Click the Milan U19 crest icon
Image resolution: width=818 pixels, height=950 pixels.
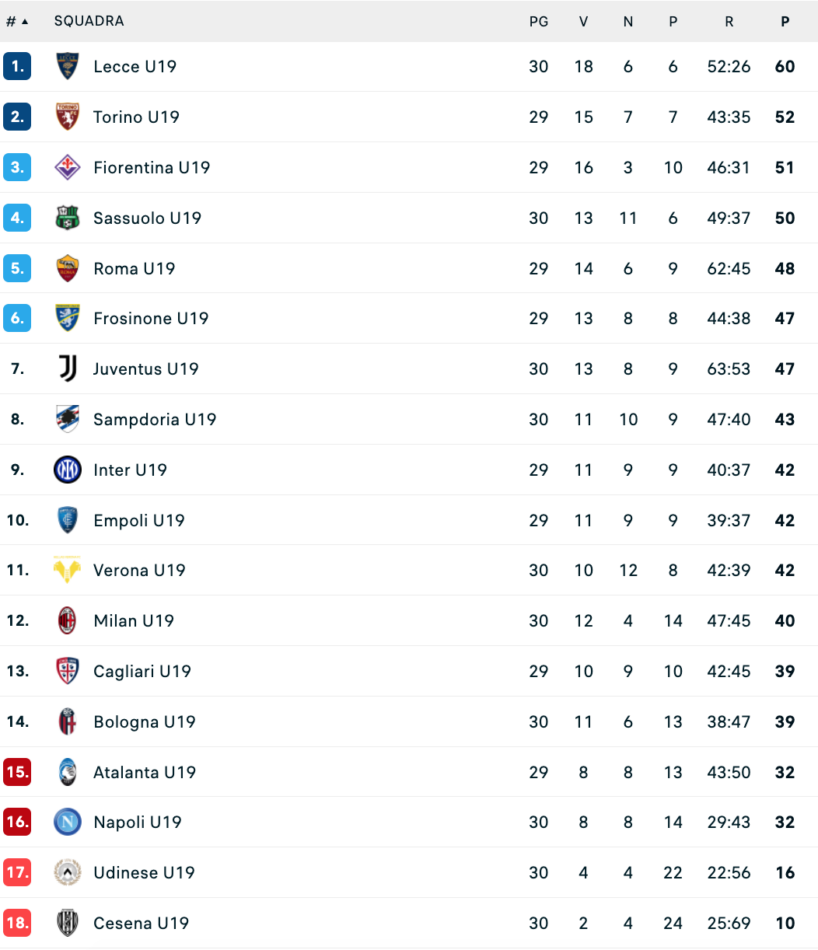(67, 621)
